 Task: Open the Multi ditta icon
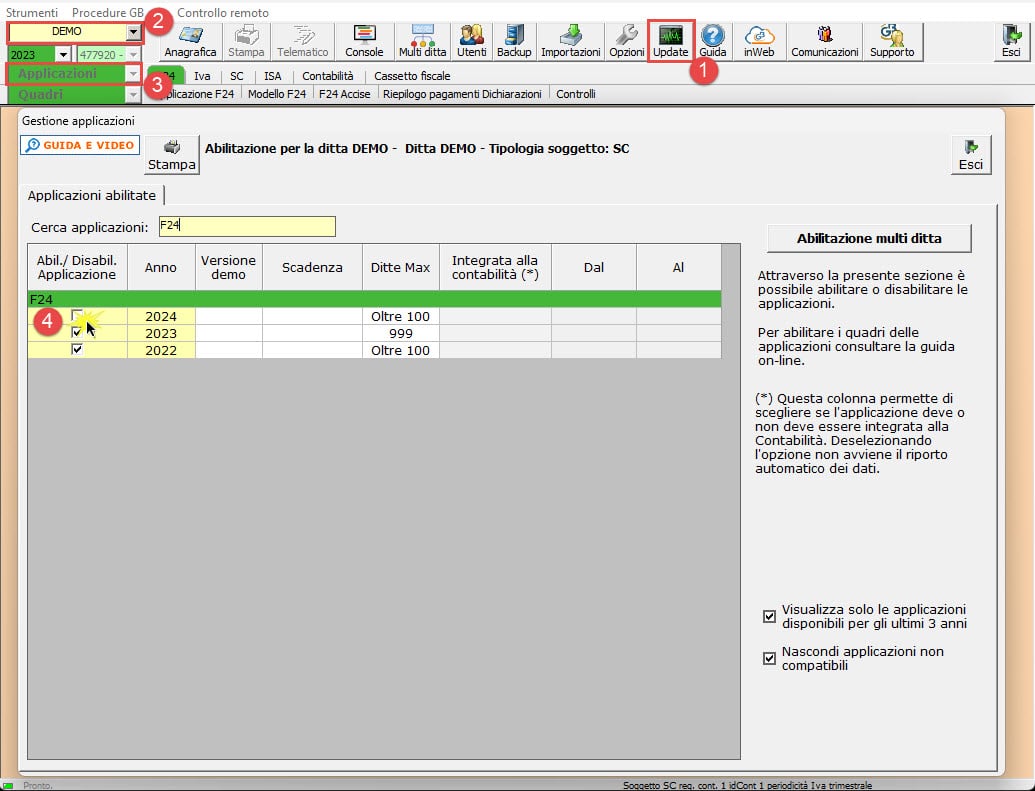tap(422, 40)
